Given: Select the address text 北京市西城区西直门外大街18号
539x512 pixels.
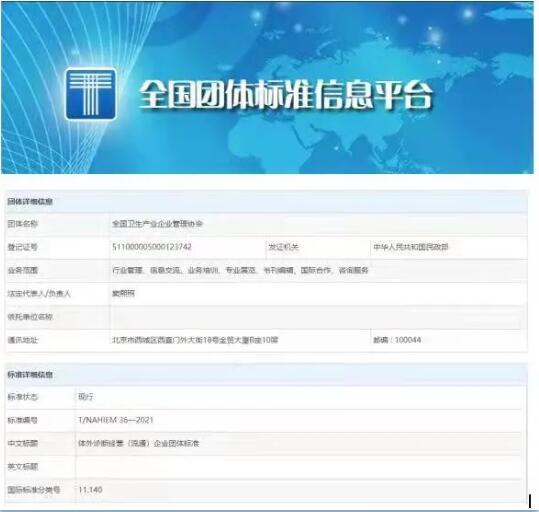Looking at the screenshot, I should [195, 340].
